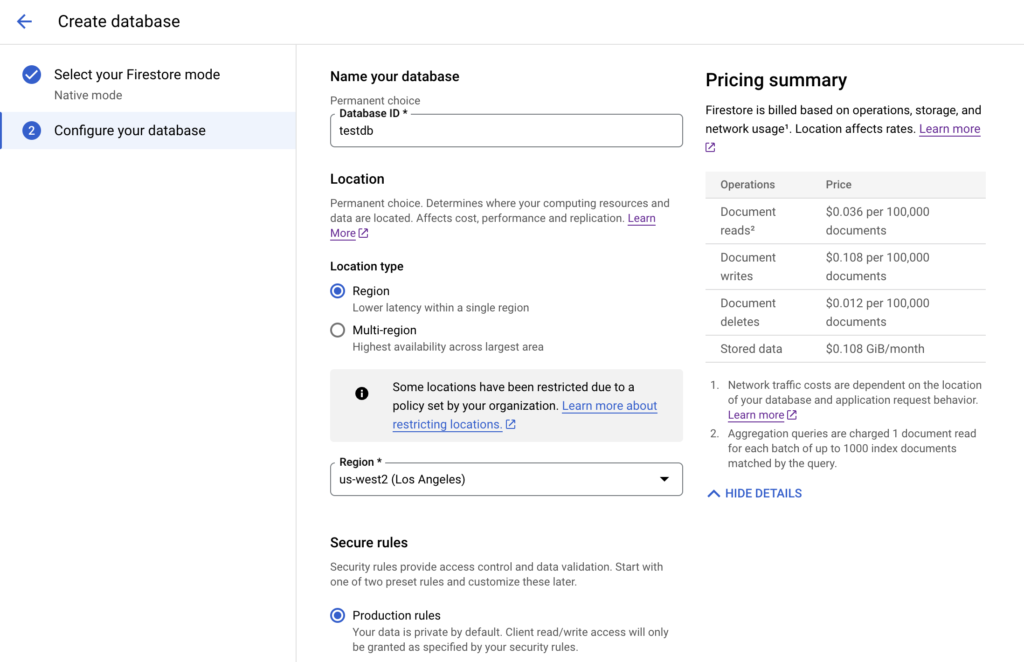1024x662 pixels.
Task: Click the completed step checkmark icon
Action: coord(31,75)
